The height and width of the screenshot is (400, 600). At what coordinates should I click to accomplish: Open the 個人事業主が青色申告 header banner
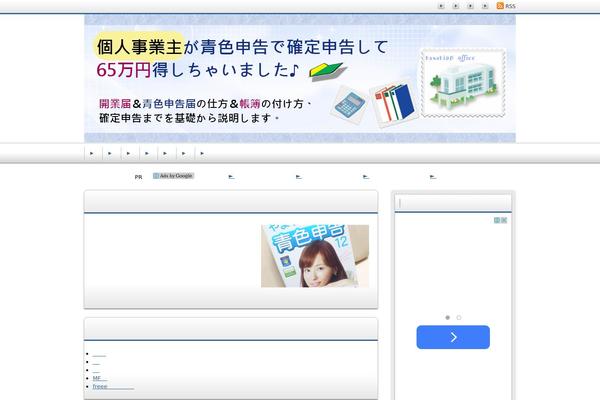[x=300, y=78]
